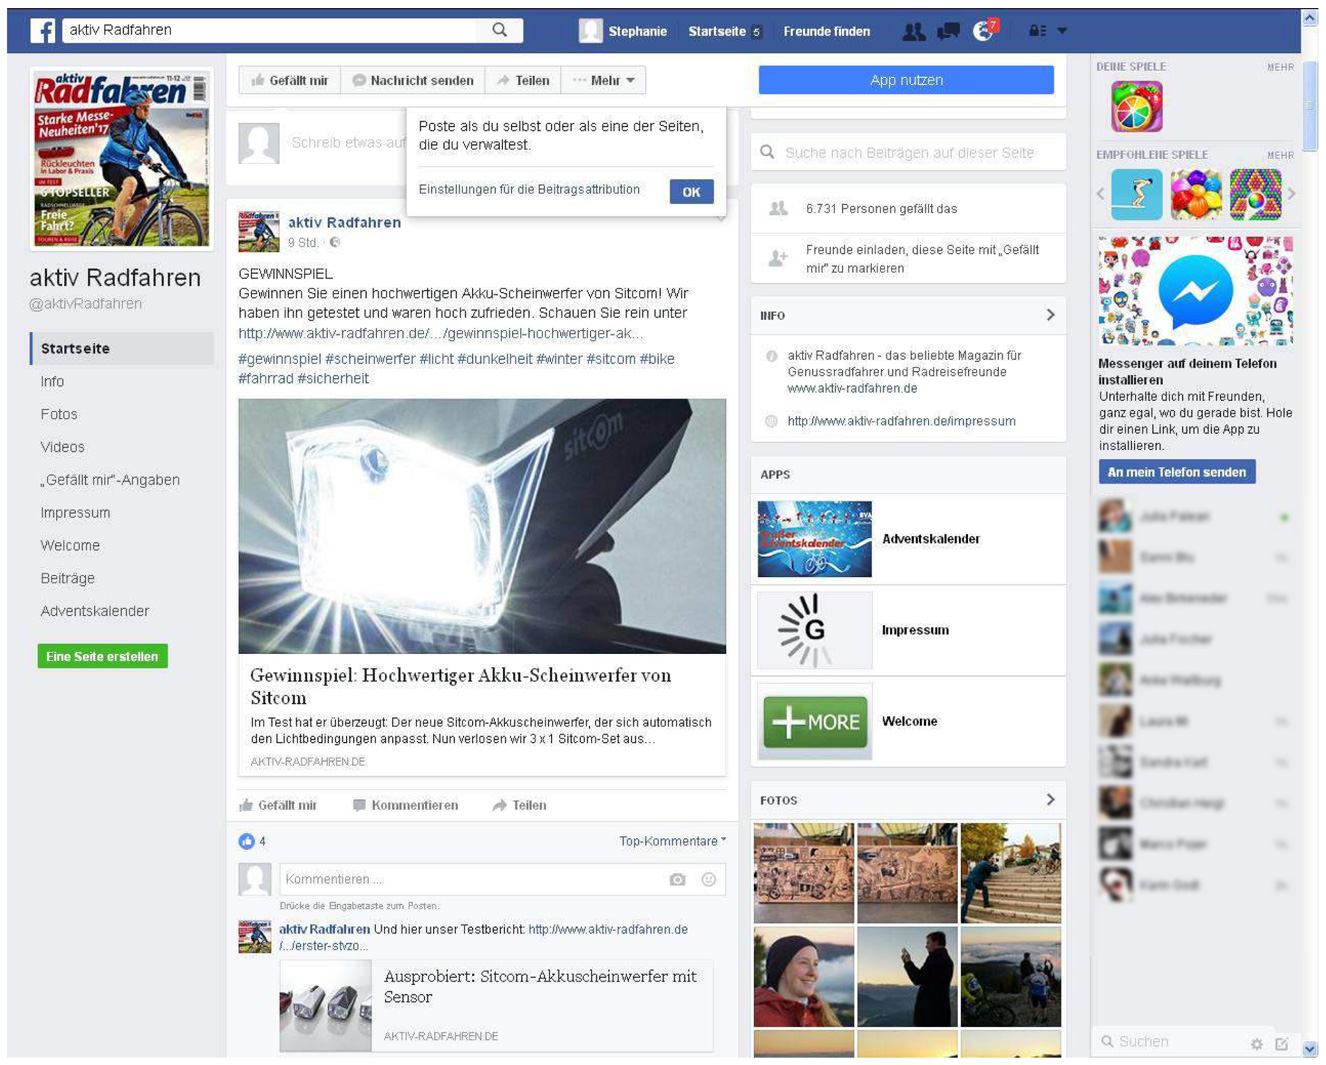Open the Sitcom headlight photo in the post
This screenshot has height=1065, width=1326.
point(482,526)
